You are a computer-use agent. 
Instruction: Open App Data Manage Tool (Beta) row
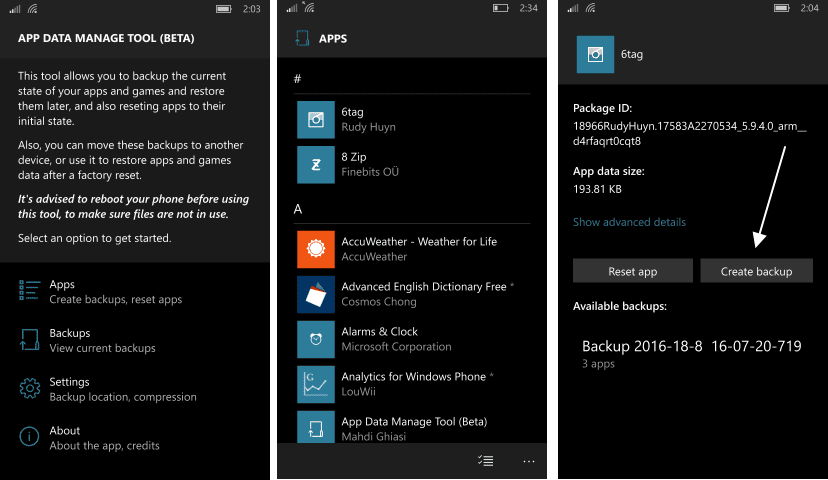pyautogui.click(x=413, y=427)
